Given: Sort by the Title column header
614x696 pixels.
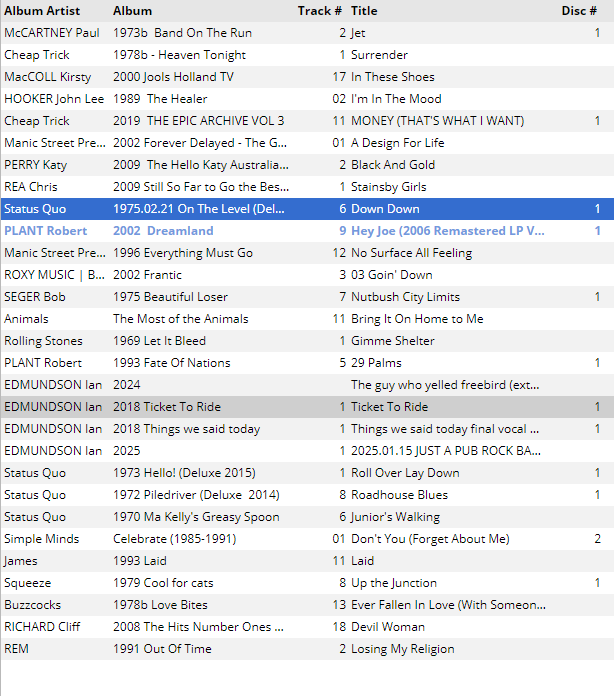Looking at the screenshot, I should [364, 11].
